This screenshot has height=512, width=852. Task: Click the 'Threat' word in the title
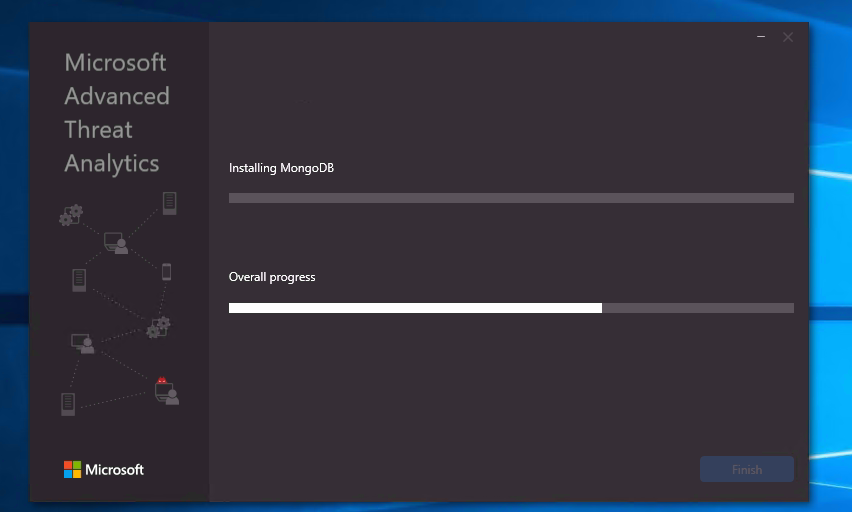(98, 130)
